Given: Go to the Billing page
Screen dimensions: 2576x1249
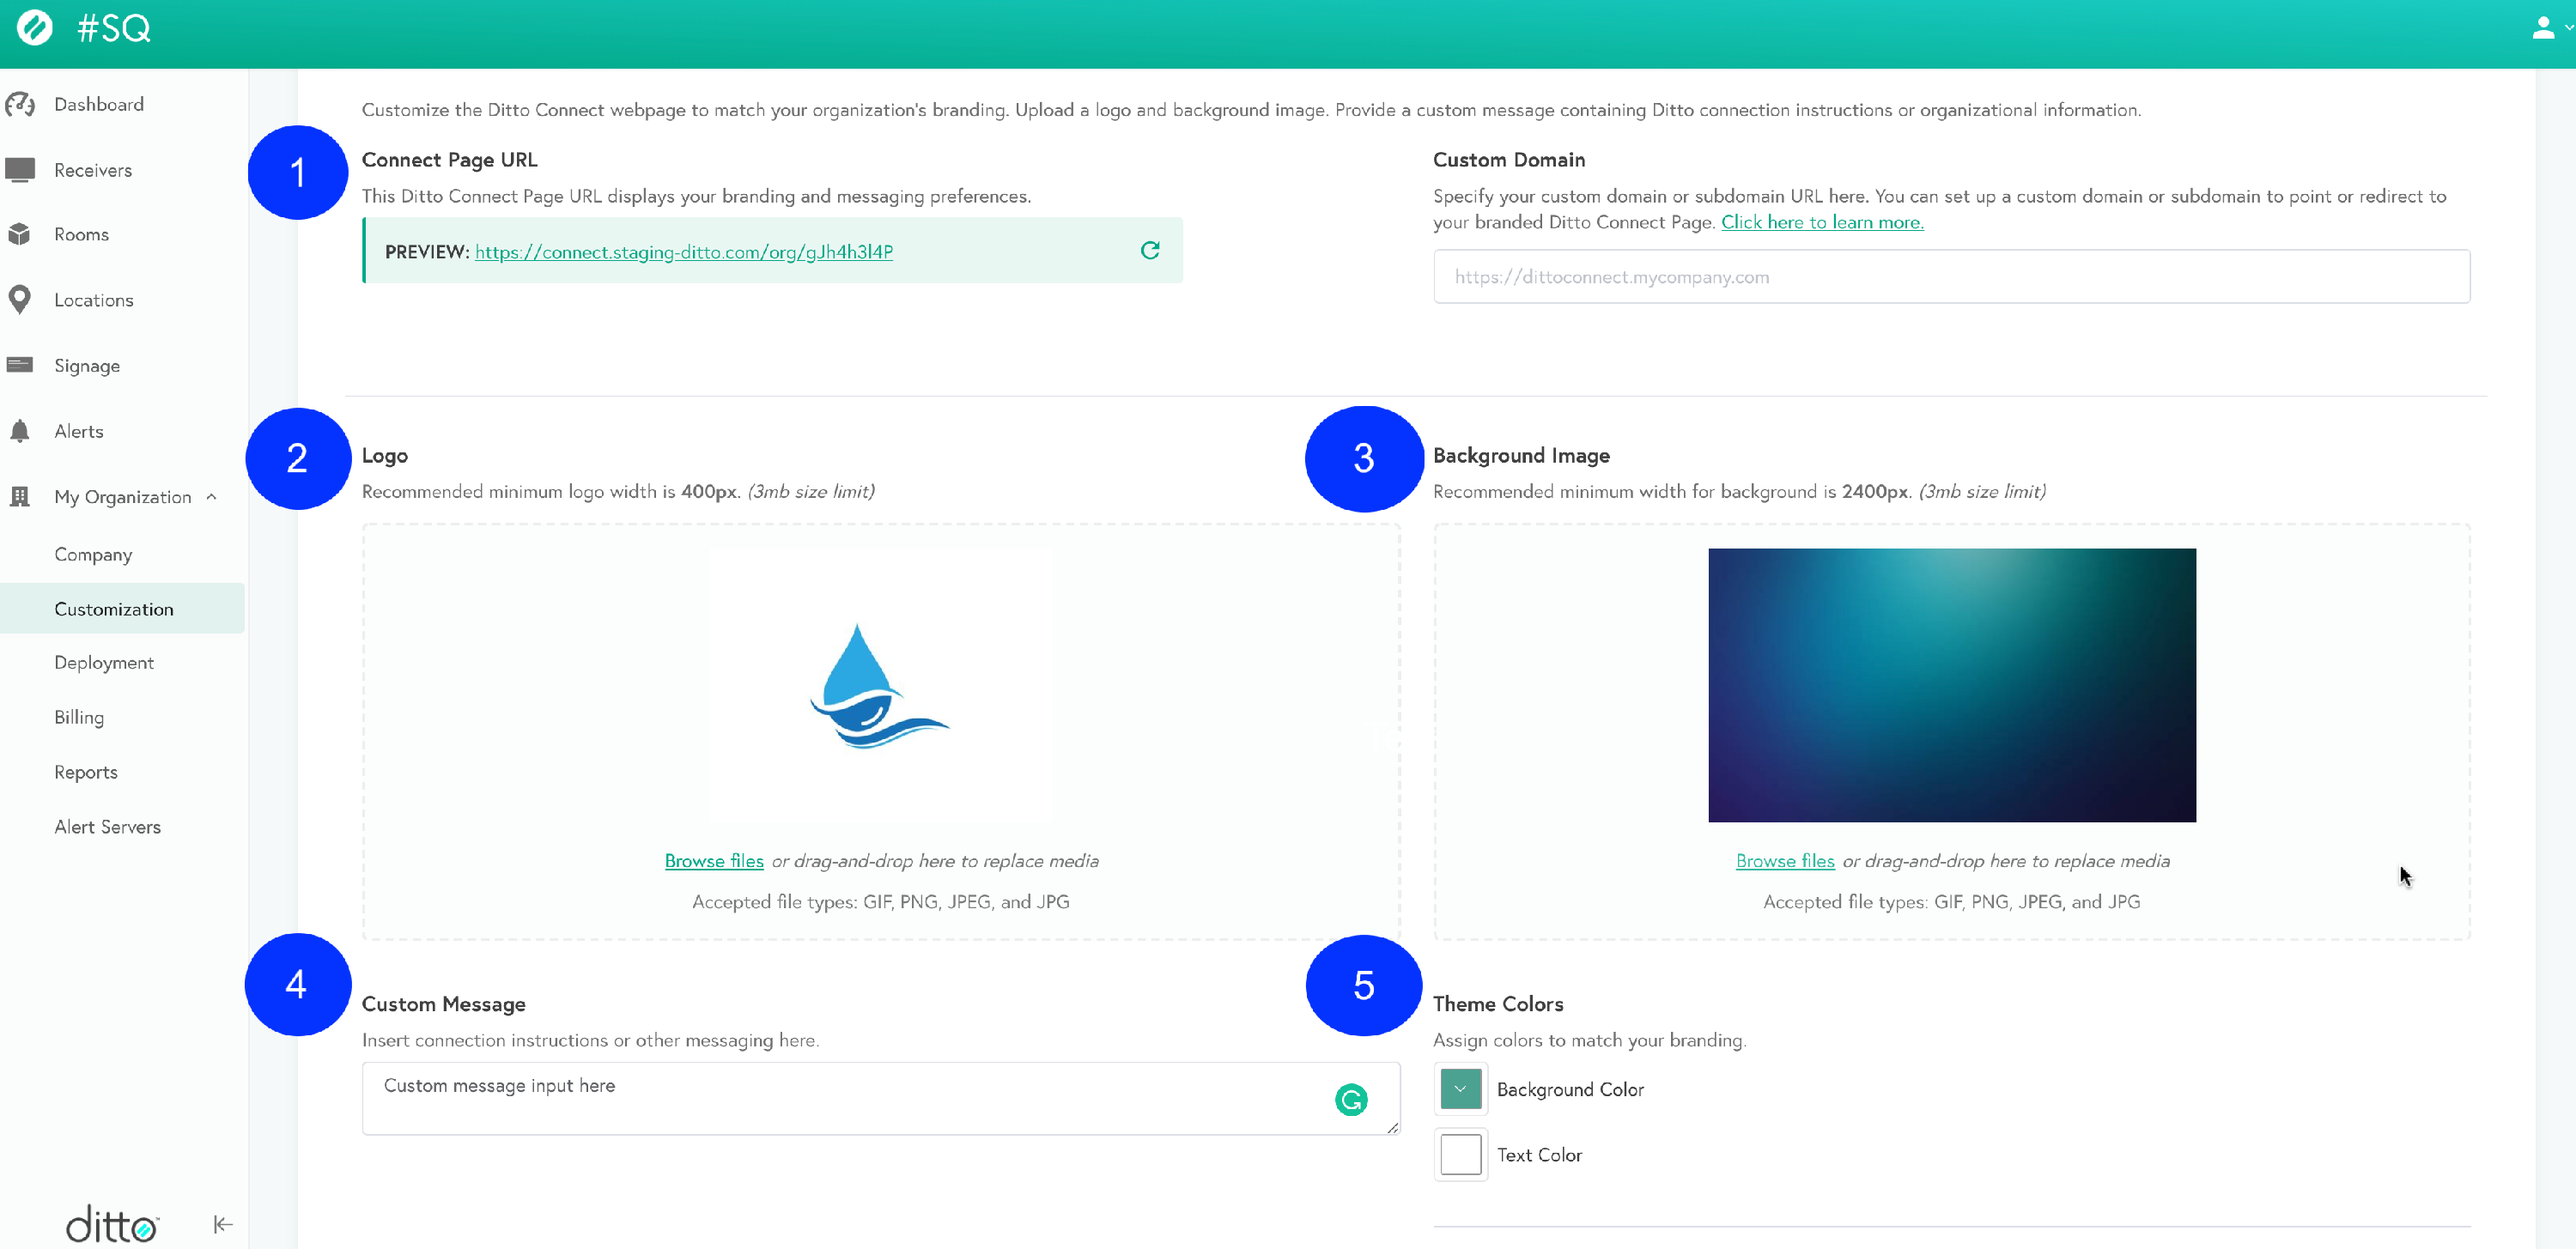Looking at the screenshot, I should point(79,718).
